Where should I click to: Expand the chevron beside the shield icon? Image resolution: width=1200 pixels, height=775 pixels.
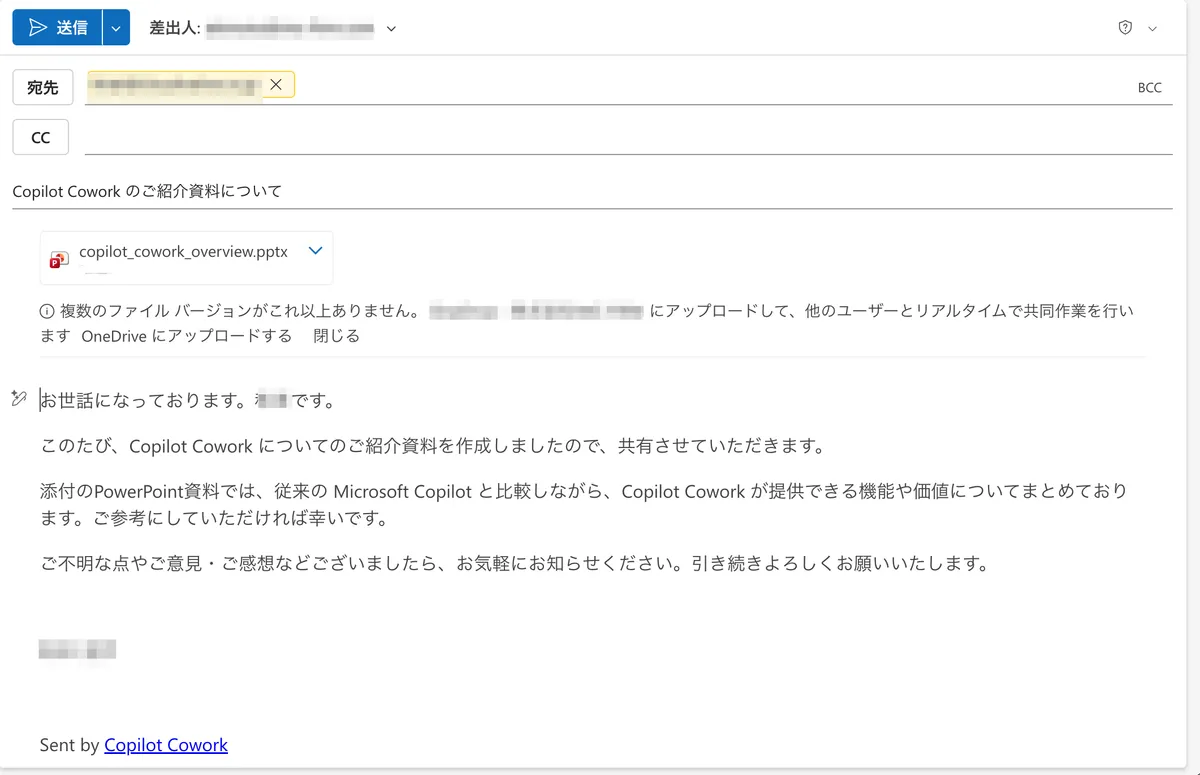[1152, 29]
